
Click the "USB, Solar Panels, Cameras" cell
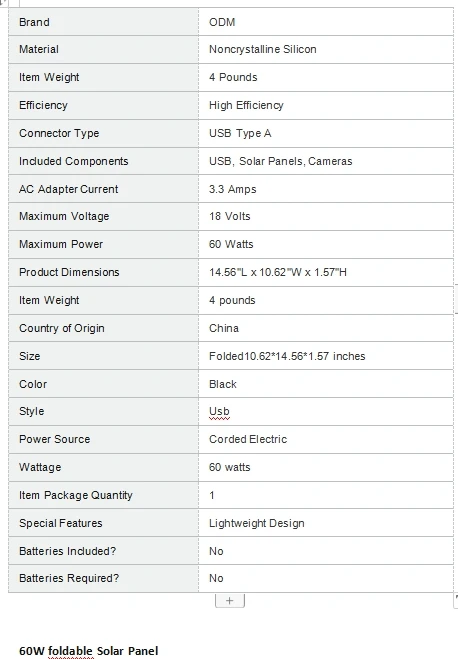click(x=326, y=161)
